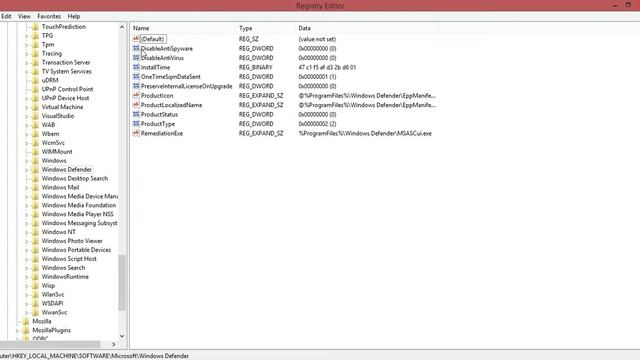Click the ProductType DWORD value icon
The width and height of the screenshot is (640, 360).
click(x=136, y=124)
